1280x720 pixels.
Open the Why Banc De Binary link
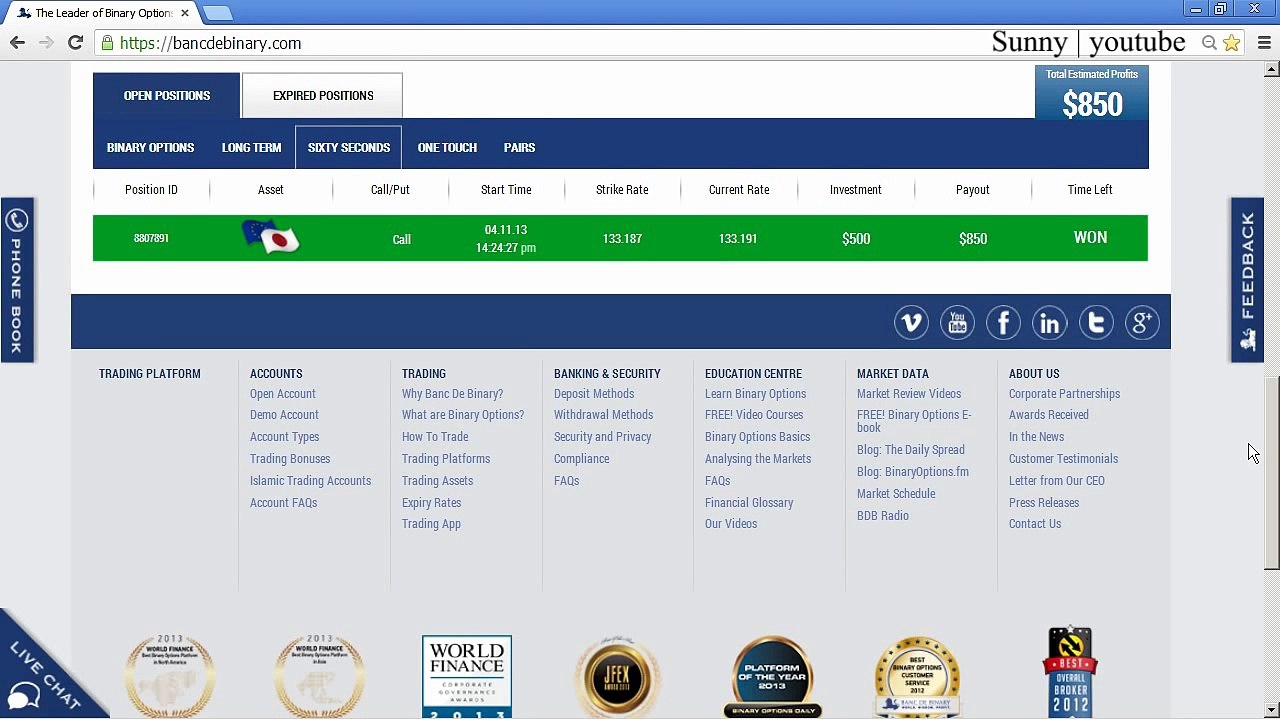coord(452,394)
